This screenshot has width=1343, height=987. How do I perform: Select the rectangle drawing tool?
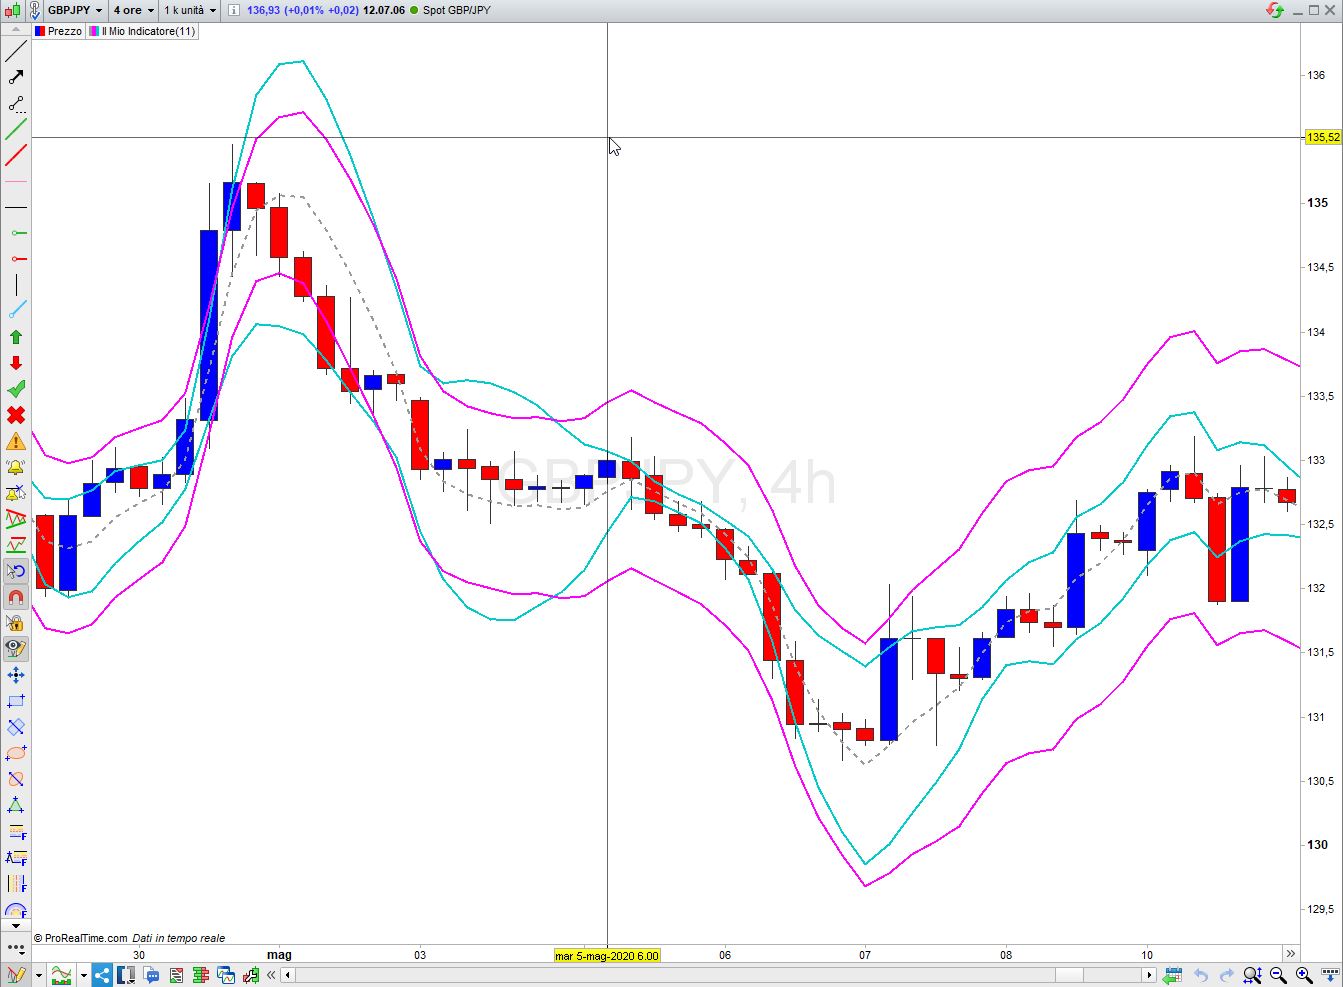coord(16,701)
